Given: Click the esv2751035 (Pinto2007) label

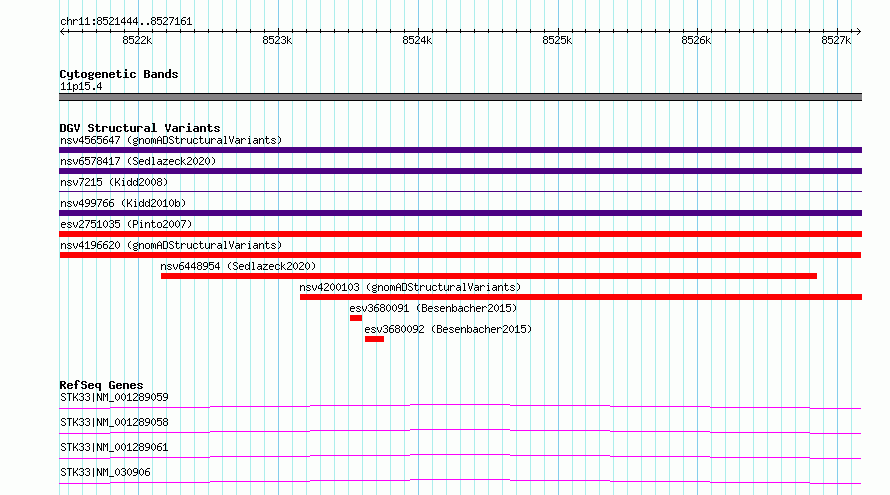Looking at the screenshot, I should (126, 224).
